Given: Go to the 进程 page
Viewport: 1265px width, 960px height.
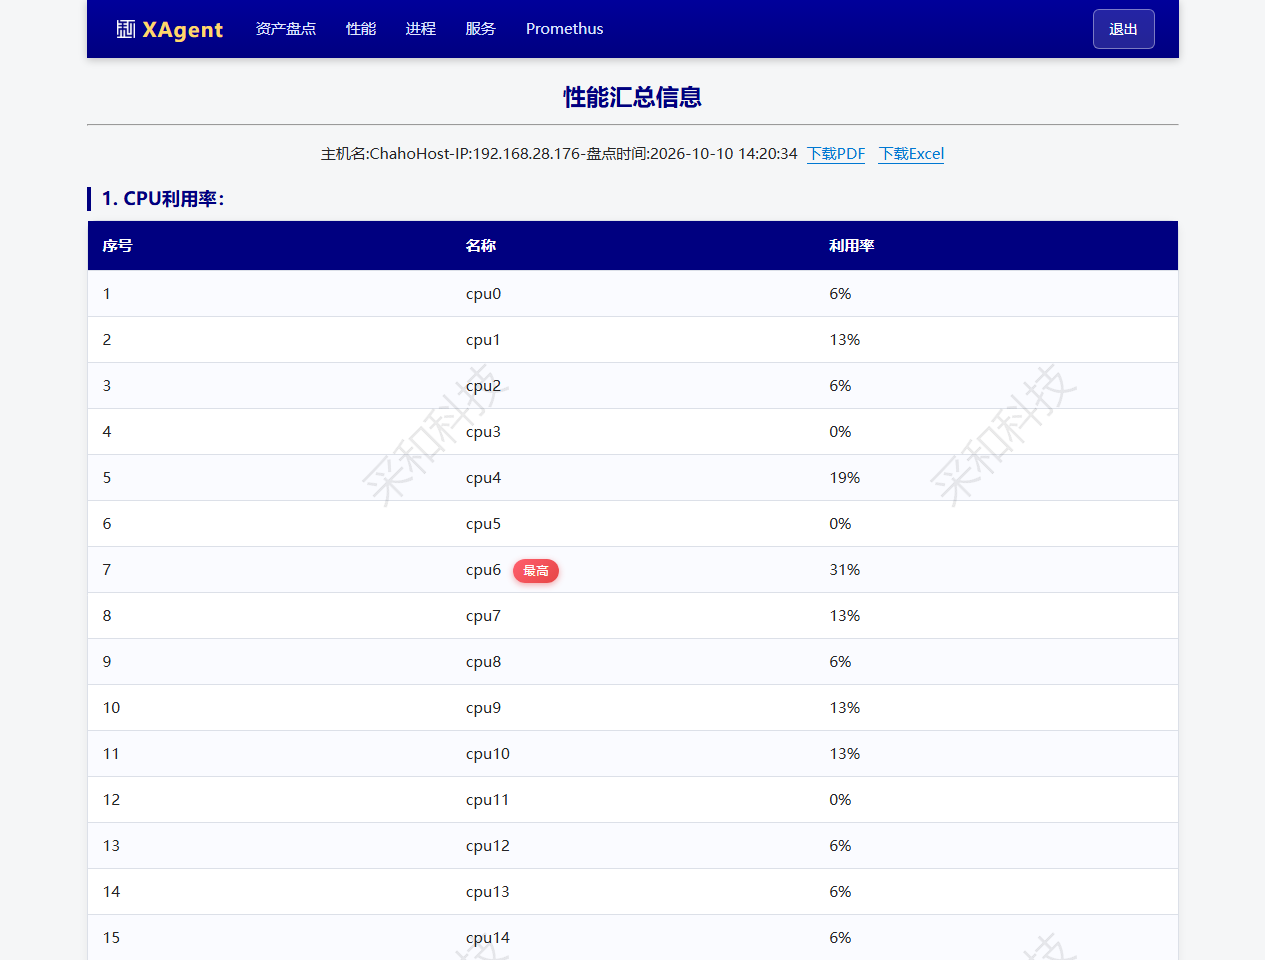Looking at the screenshot, I should [x=421, y=29].
